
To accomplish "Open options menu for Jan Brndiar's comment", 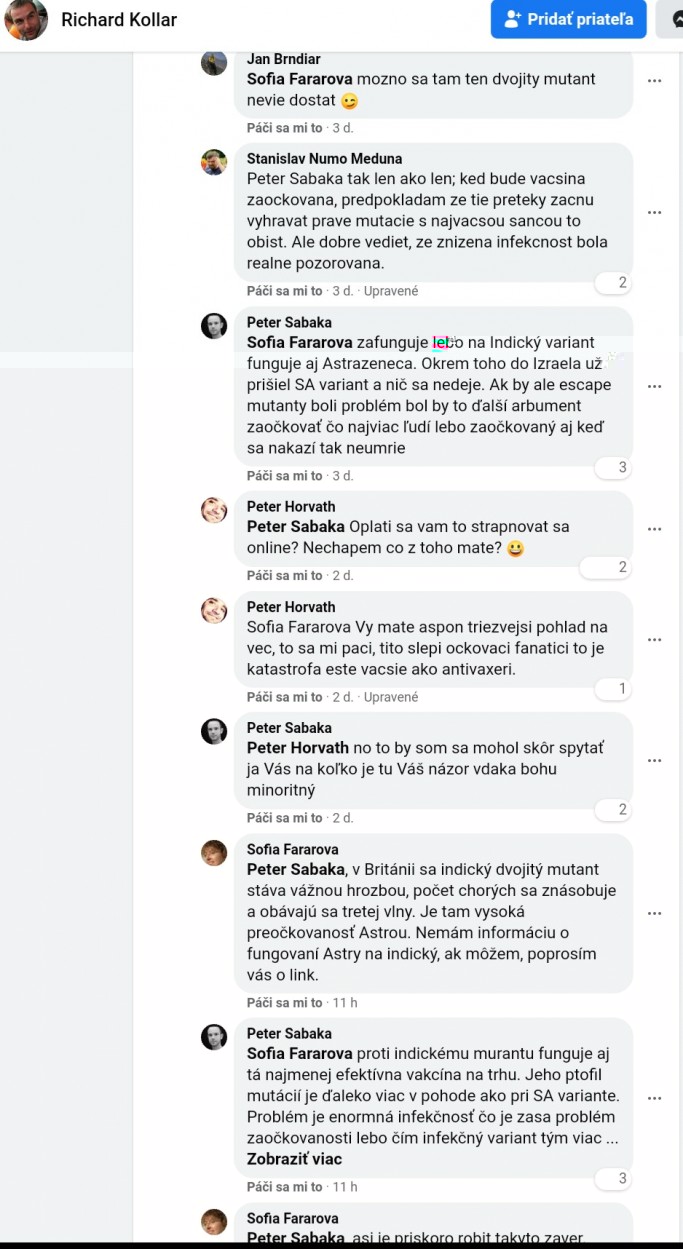I will tap(654, 81).
